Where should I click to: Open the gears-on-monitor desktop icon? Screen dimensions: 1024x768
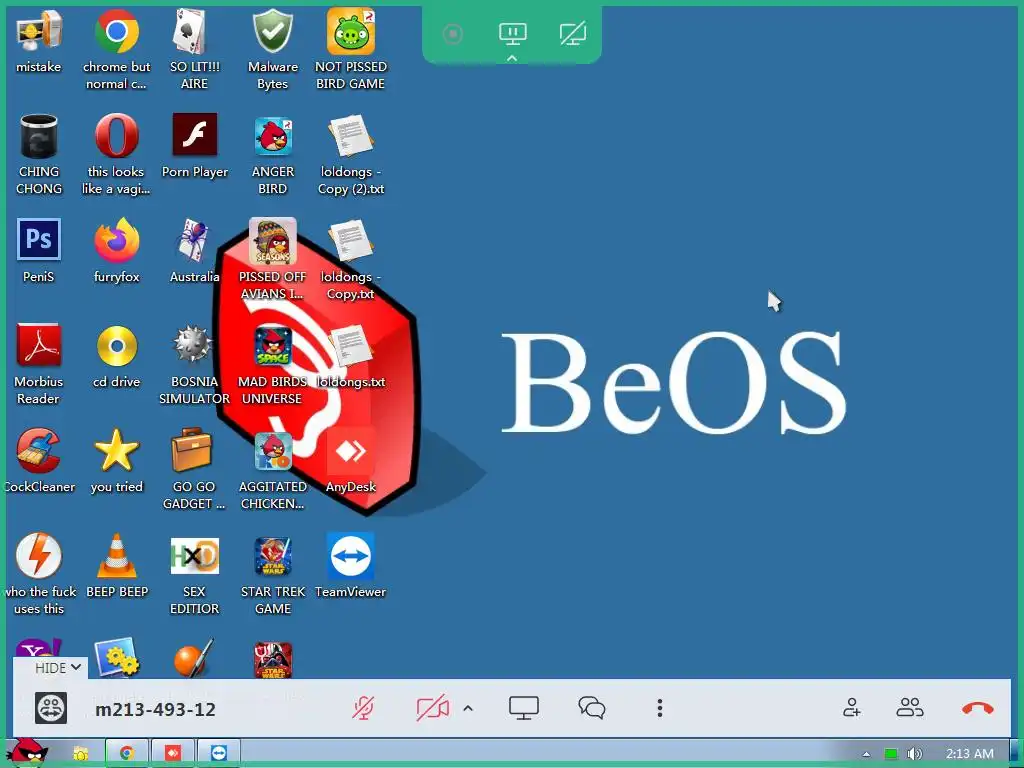point(116,658)
